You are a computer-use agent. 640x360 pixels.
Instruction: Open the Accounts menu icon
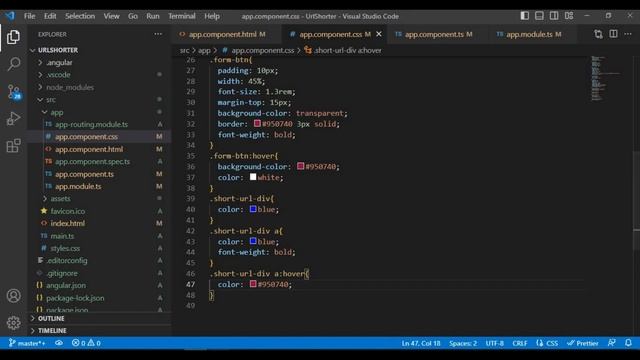tap(13, 296)
